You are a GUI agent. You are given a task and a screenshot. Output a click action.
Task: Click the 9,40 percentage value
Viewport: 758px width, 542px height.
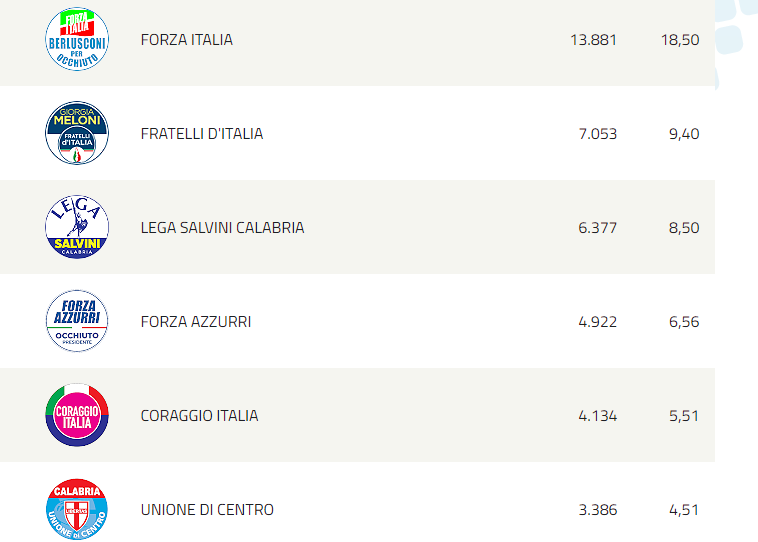coord(684,133)
